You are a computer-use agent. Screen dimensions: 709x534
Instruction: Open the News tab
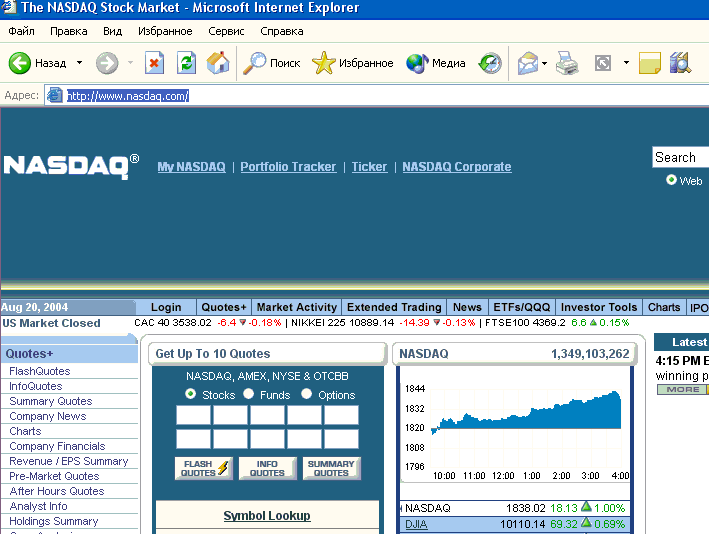click(467, 307)
